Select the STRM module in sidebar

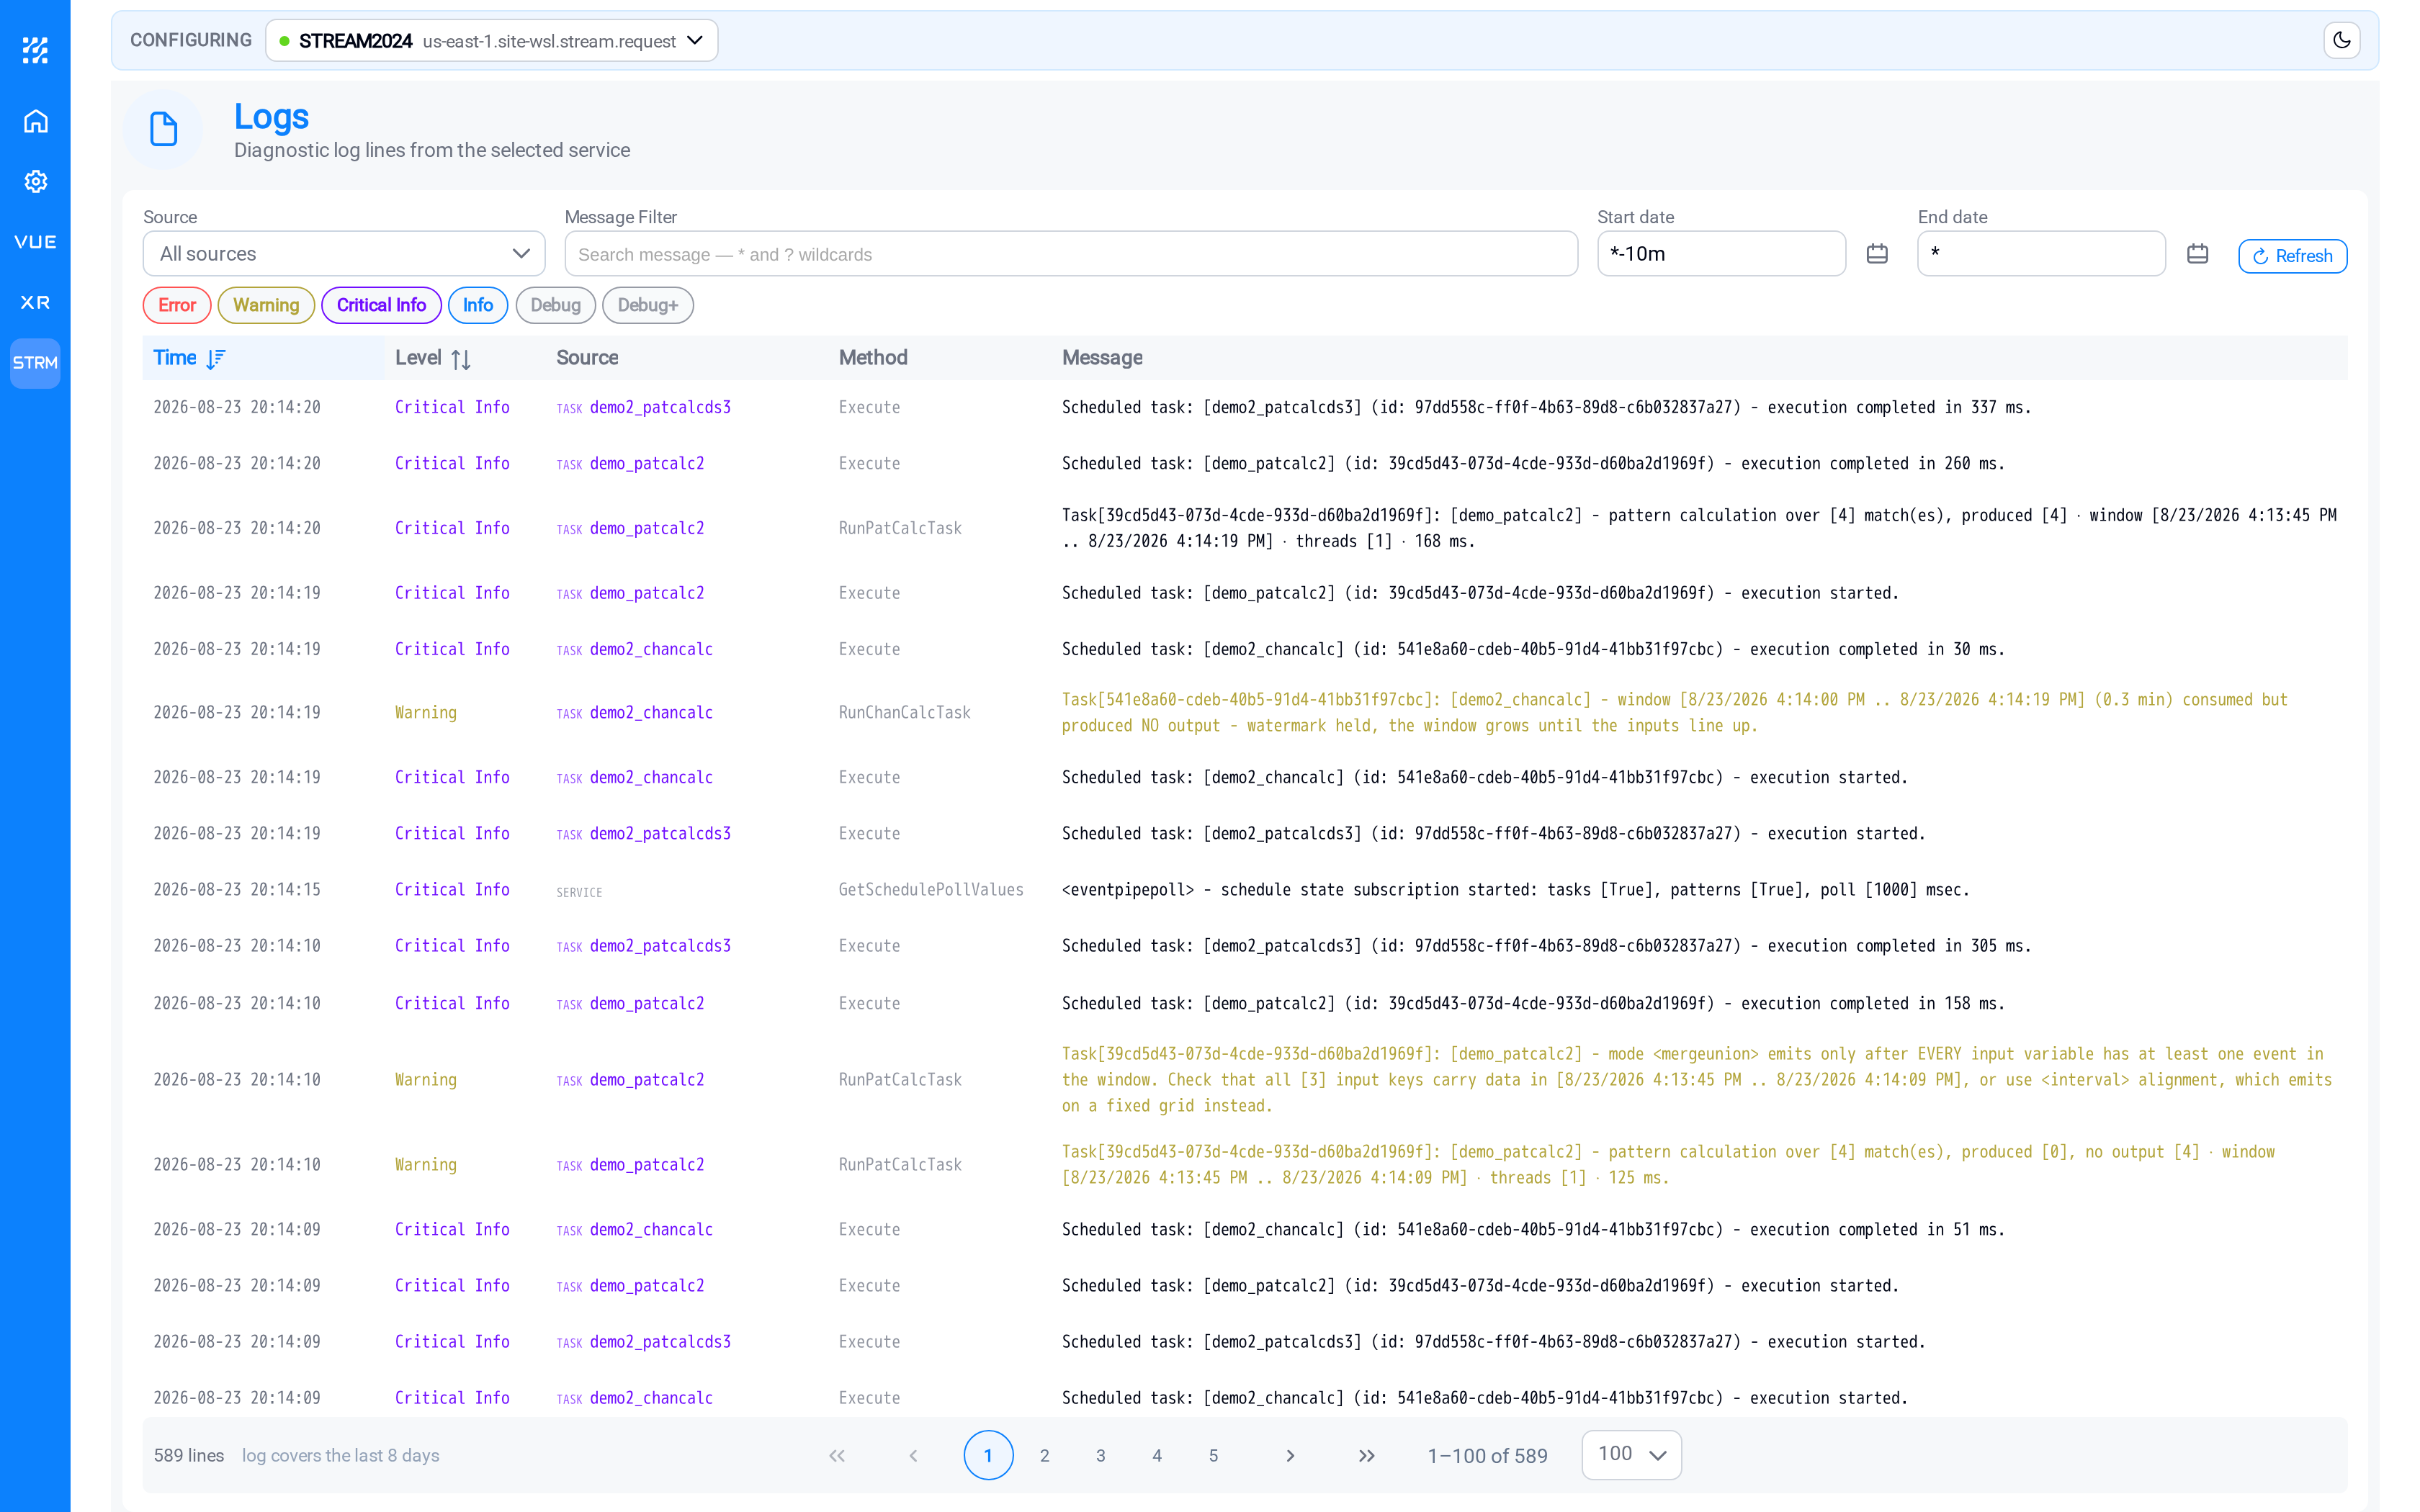point(35,363)
